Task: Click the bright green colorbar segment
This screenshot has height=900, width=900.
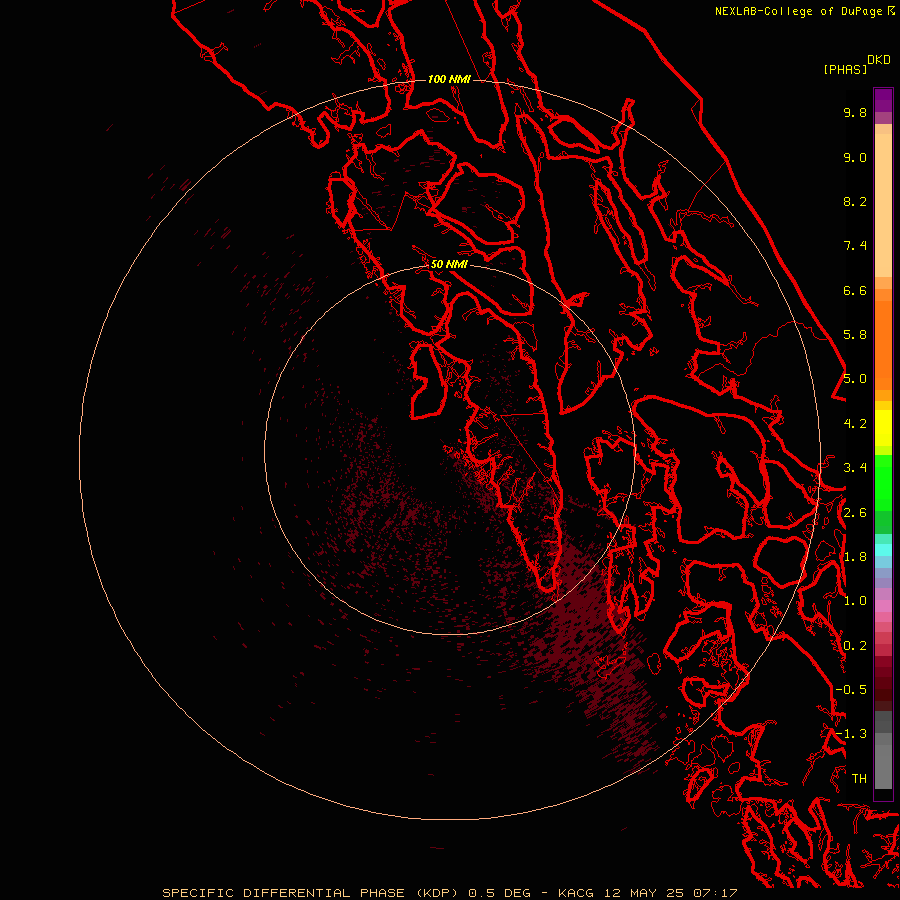Action: pyautogui.click(x=883, y=482)
